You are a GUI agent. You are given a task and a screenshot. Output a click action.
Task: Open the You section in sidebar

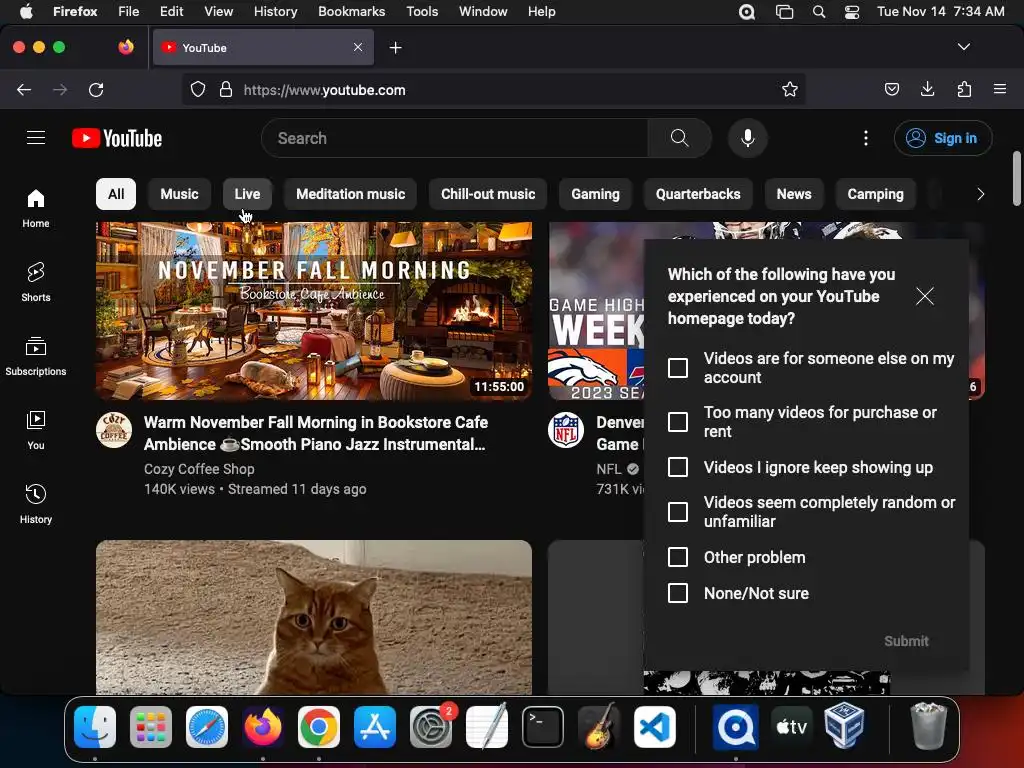click(36, 430)
